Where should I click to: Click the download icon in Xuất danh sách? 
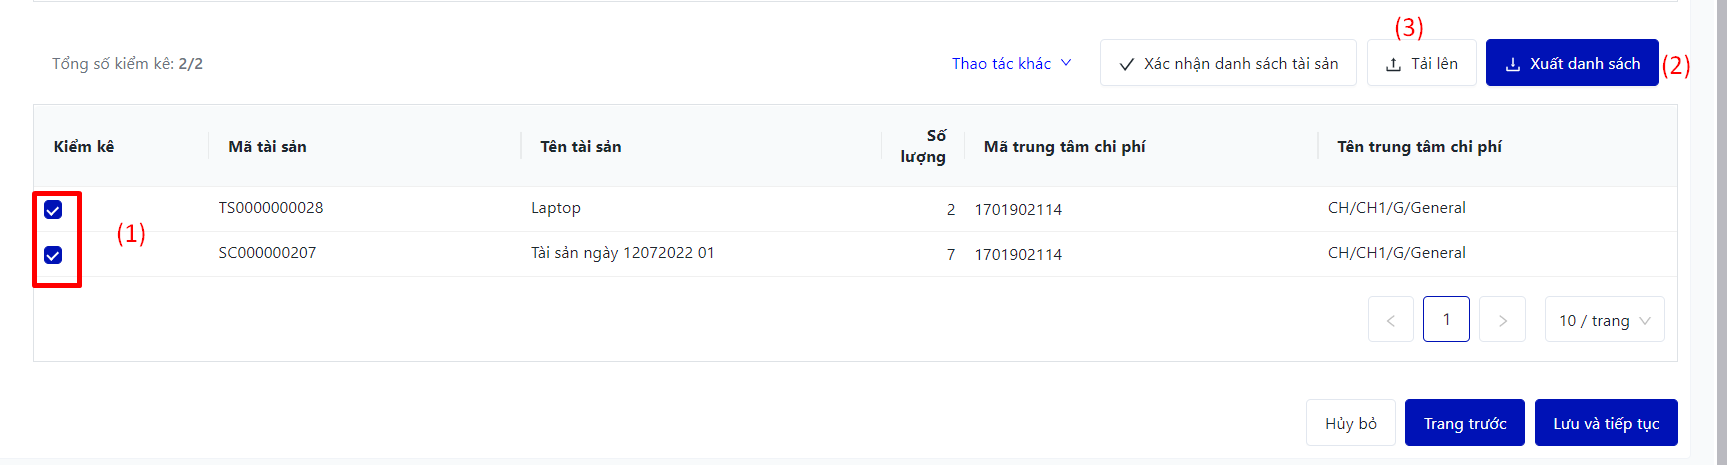click(1513, 64)
